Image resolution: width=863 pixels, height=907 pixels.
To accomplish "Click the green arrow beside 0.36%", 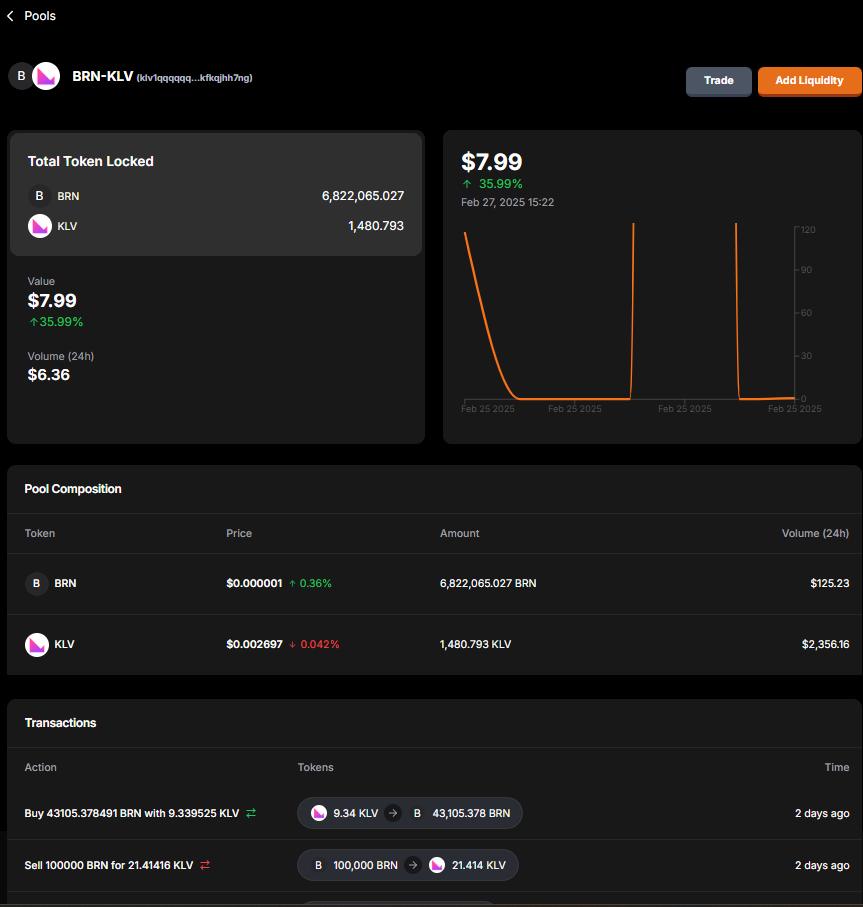I will (292, 584).
